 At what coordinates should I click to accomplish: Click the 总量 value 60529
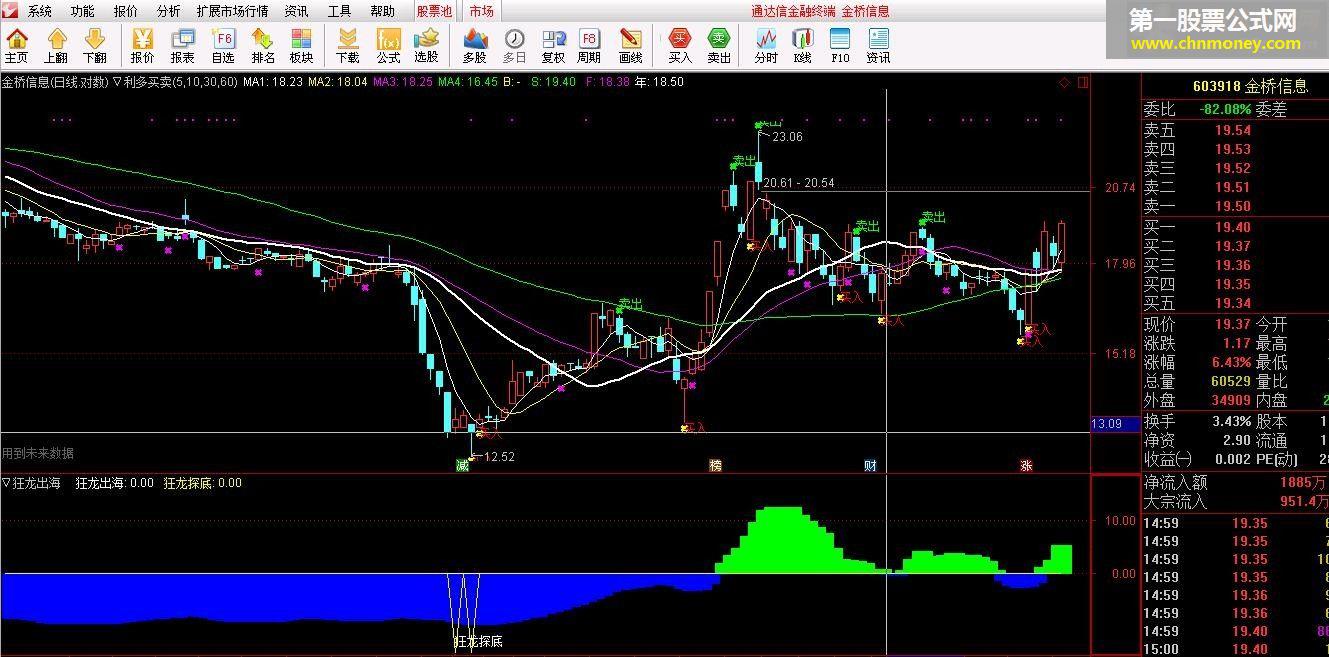click(x=1230, y=382)
